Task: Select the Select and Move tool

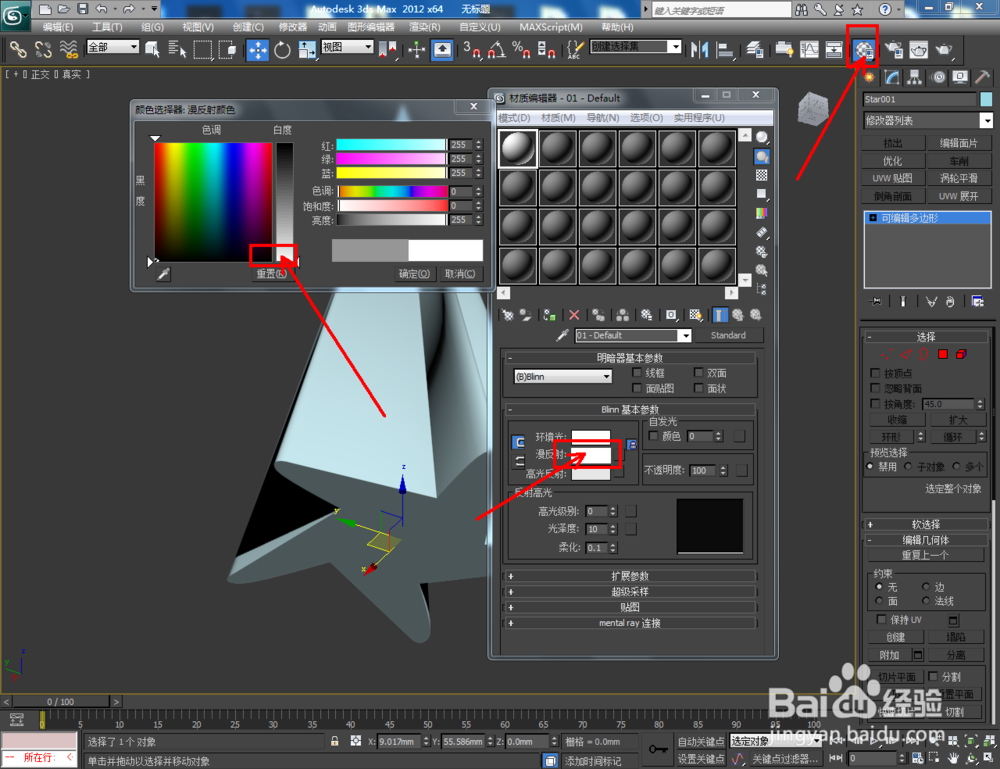Action: (257, 50)
